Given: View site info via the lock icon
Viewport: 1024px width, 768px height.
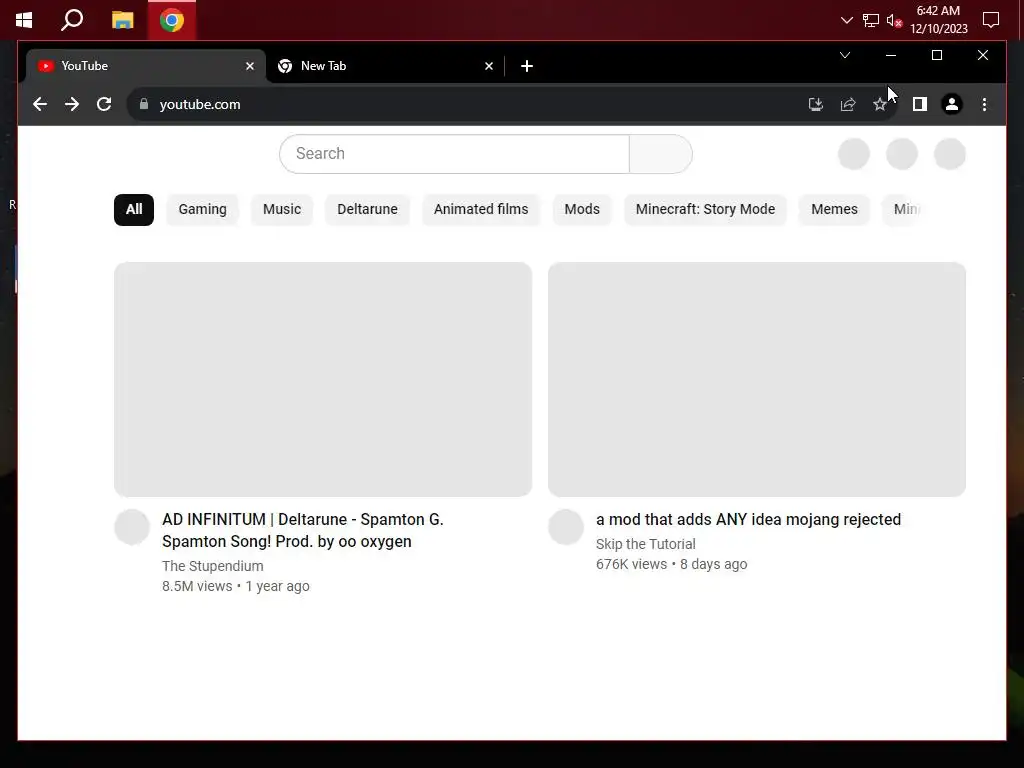Looking at the screenshot, I should (144, 104).
